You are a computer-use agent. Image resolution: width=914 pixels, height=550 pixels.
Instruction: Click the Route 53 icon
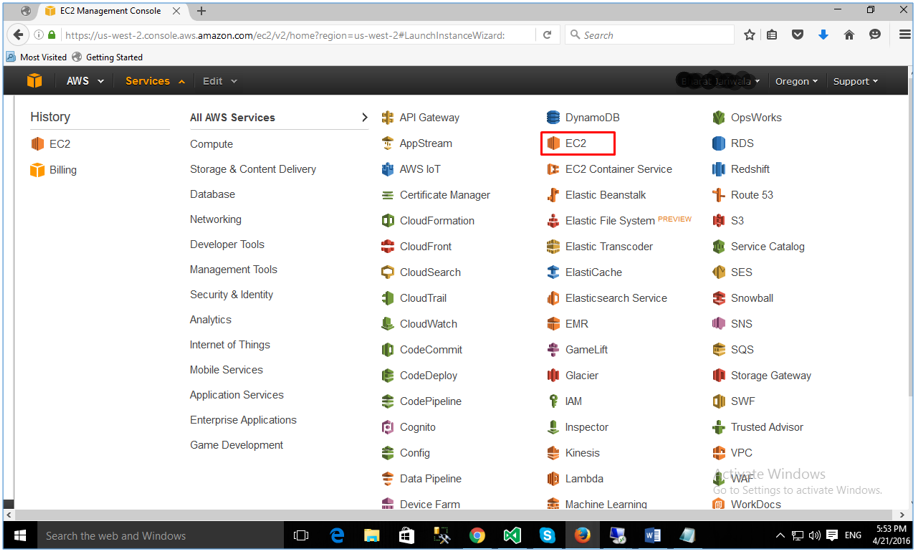click(719, 195)
